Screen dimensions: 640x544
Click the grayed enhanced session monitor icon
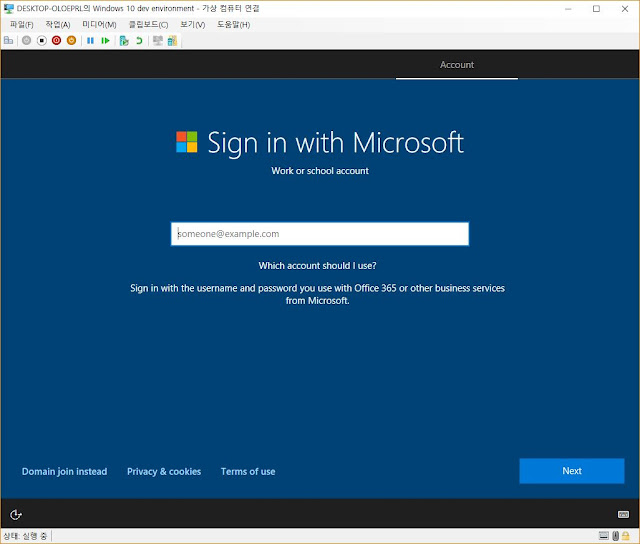pyautogui.click(x=158, y=40)
